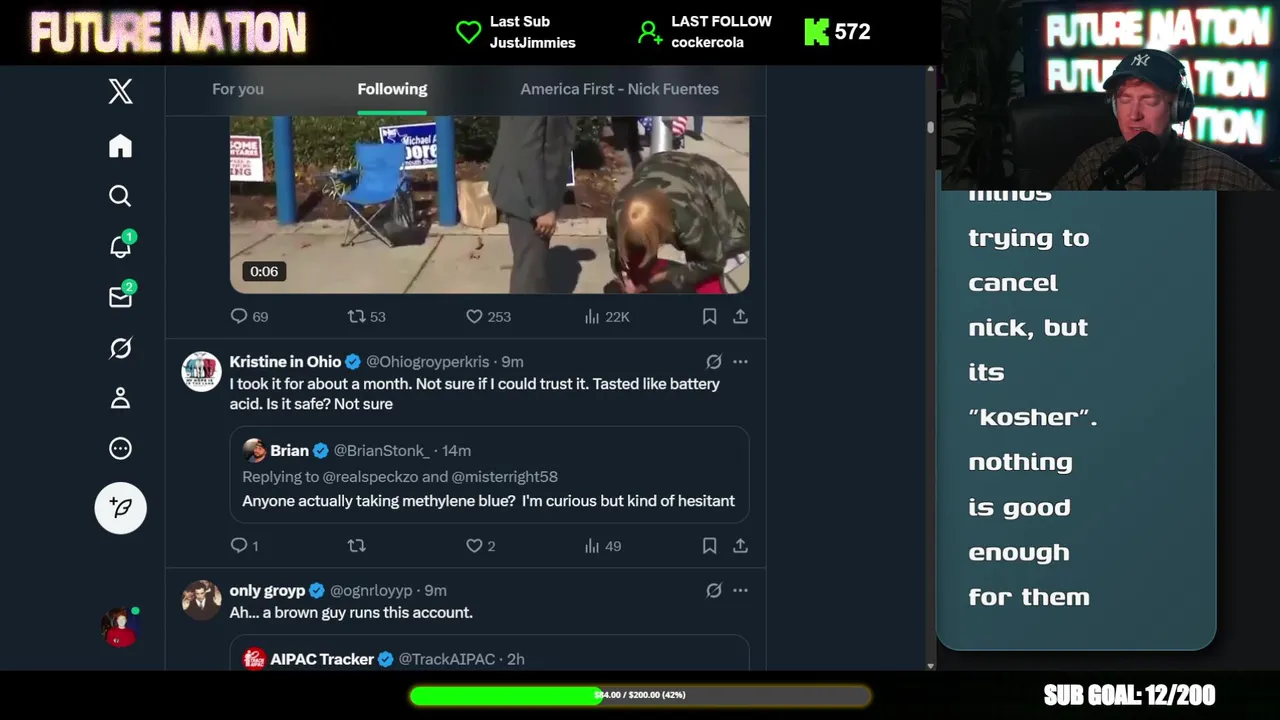Open more options on only groyp post
Screen dimensions: 1280x720
coord(740,591)
